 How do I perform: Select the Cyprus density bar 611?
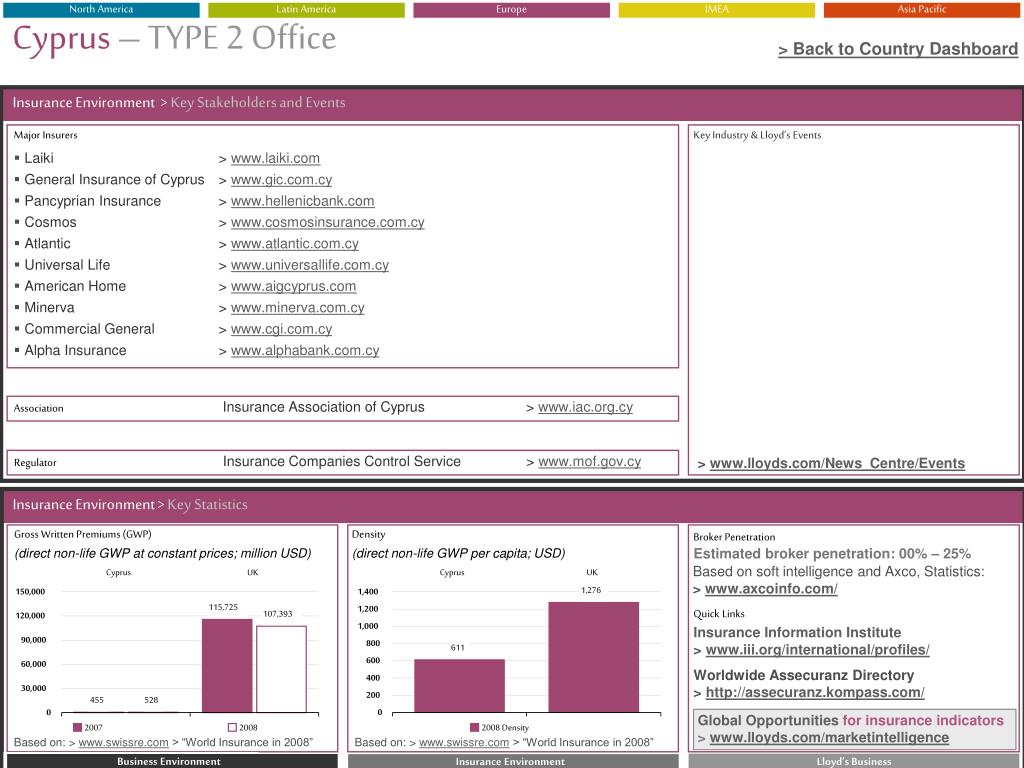(x=459, y=686)
